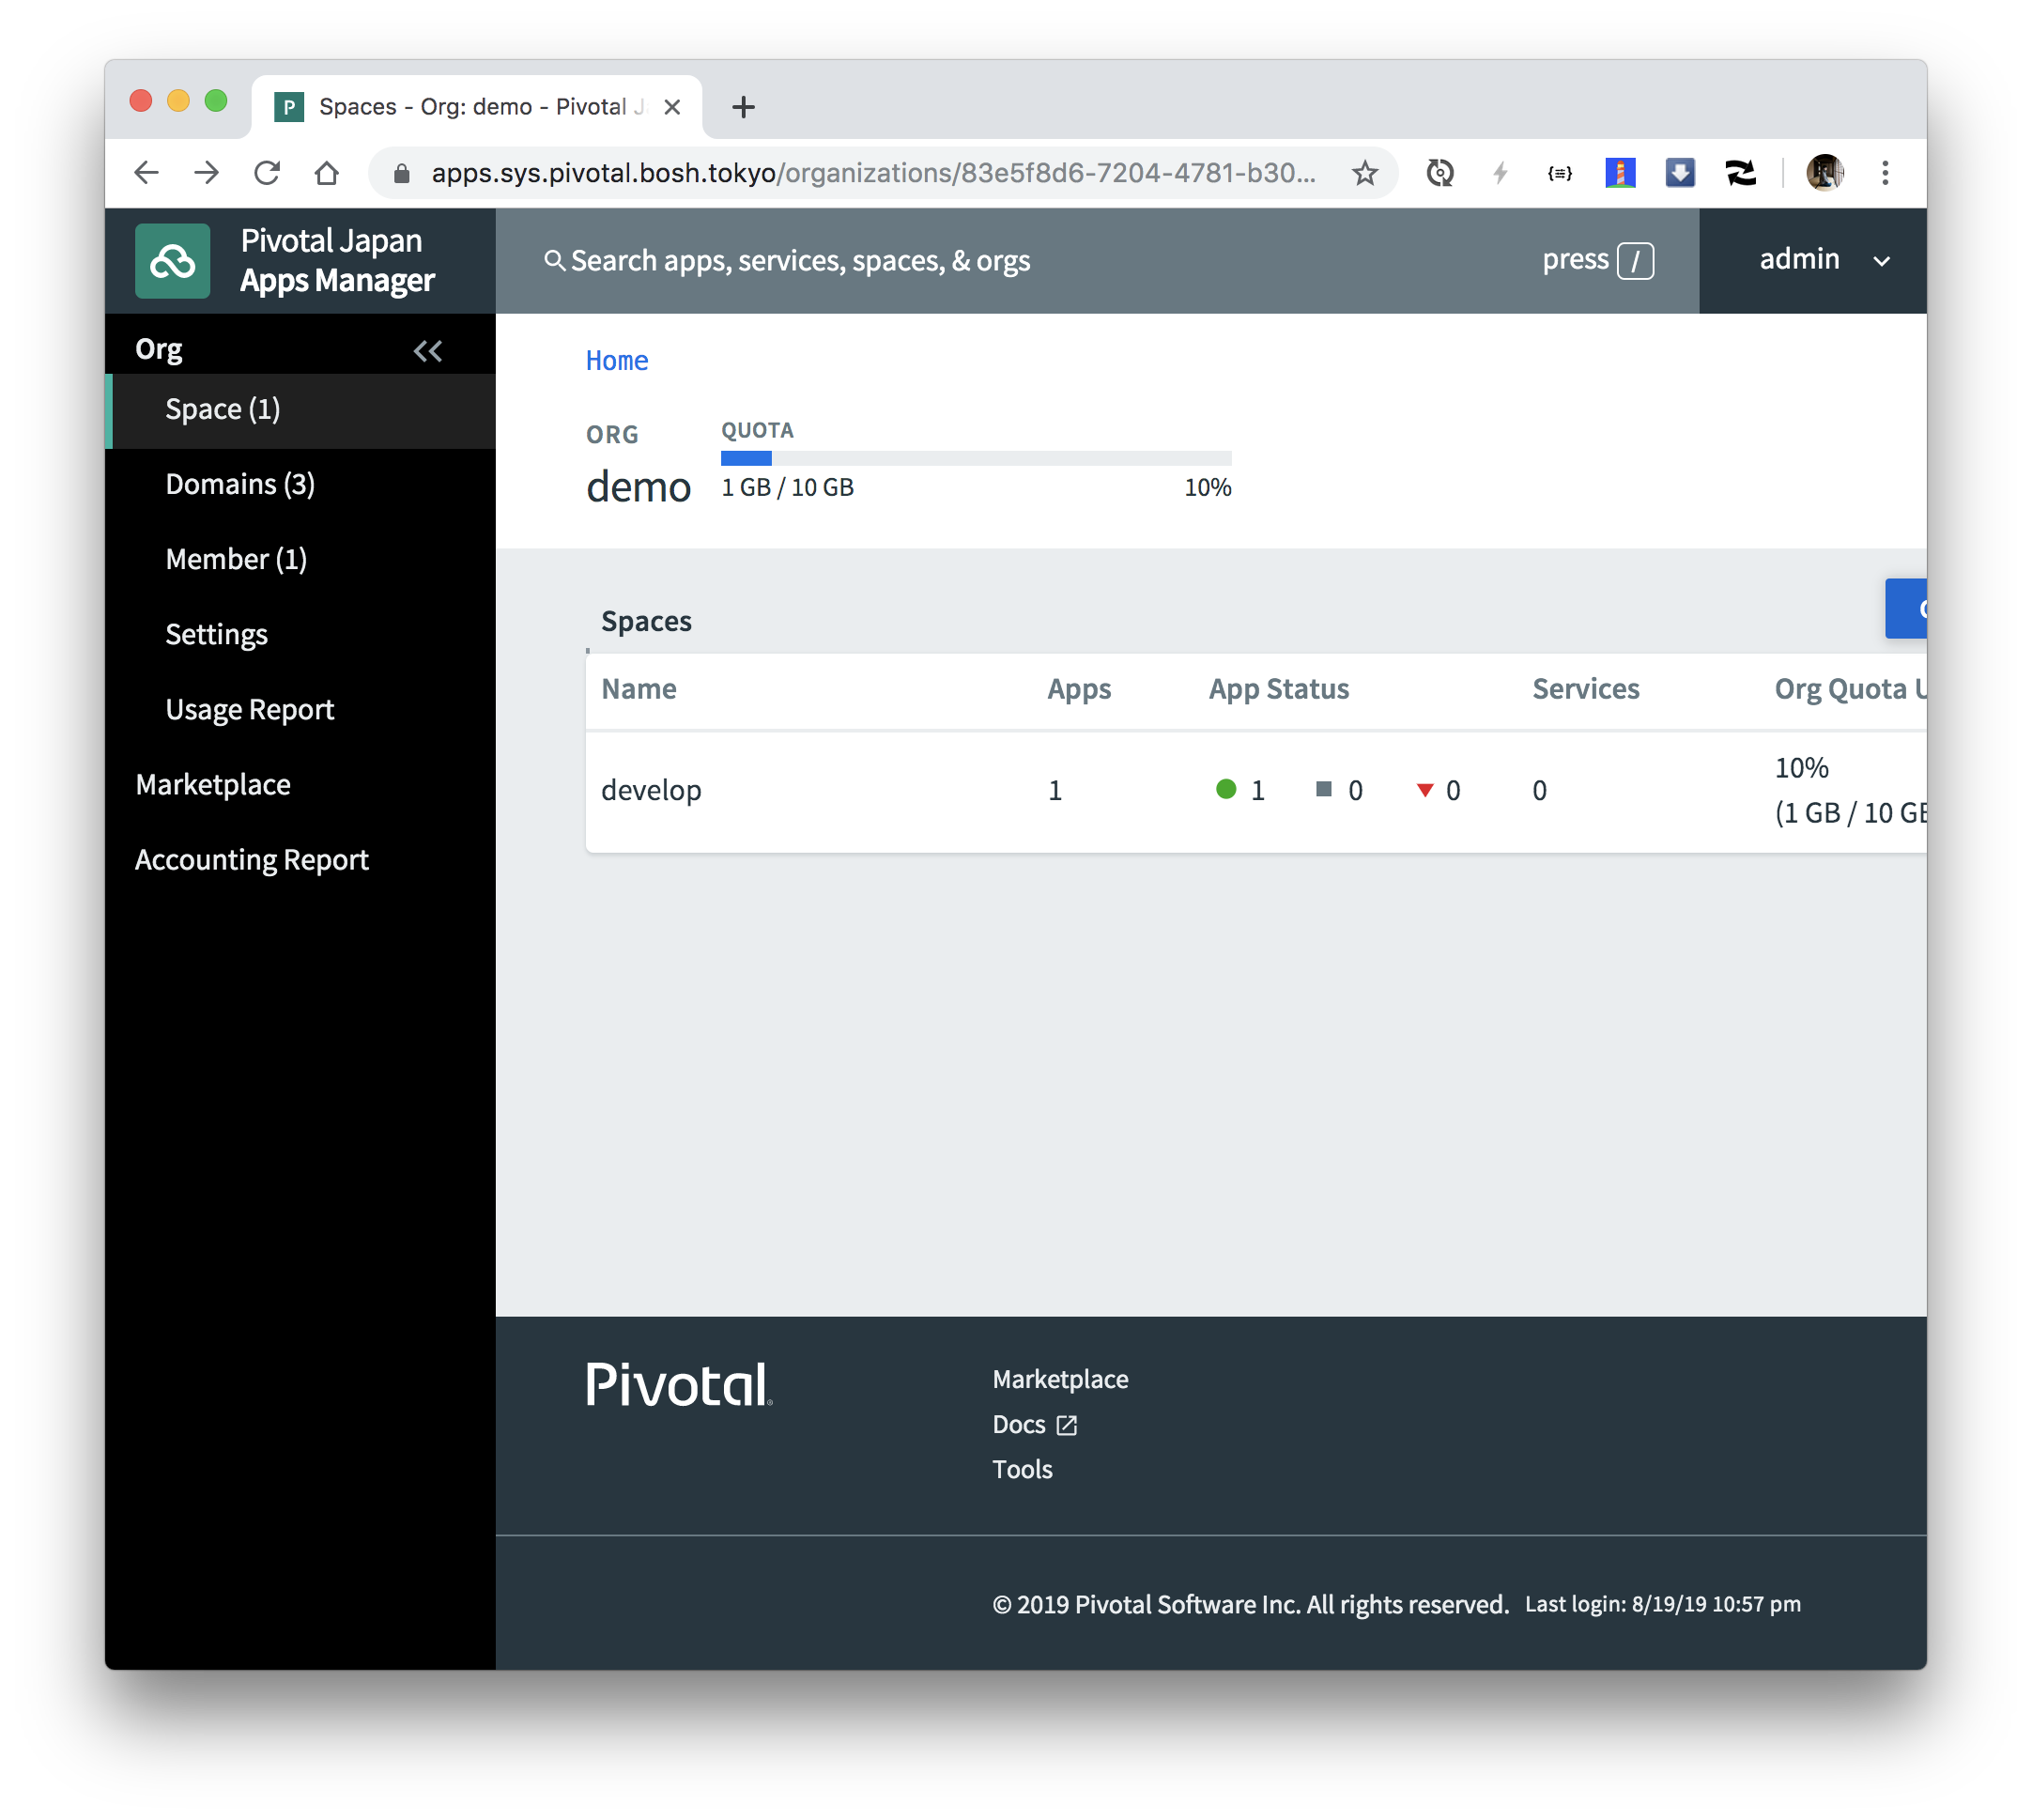This screenshot has height=1820, width=2032.
Task: Click the Apps column header
Action: pos(1078,689)
